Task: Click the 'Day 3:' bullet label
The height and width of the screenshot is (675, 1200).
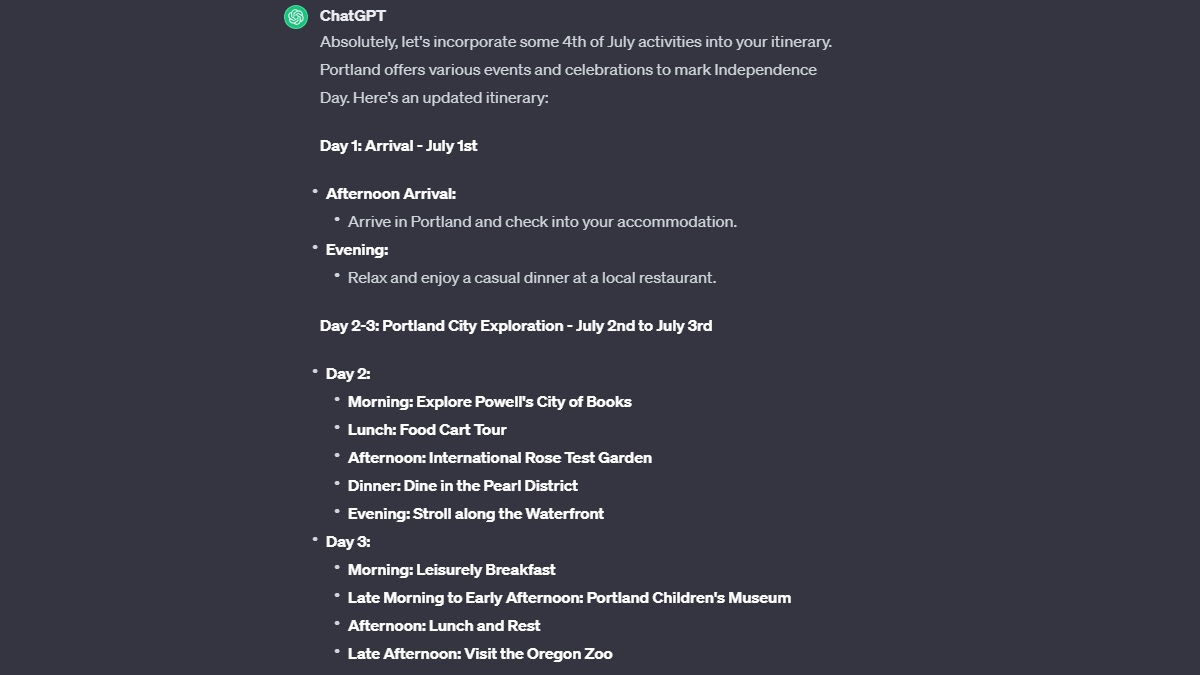Action: click(x=348, y=542)
